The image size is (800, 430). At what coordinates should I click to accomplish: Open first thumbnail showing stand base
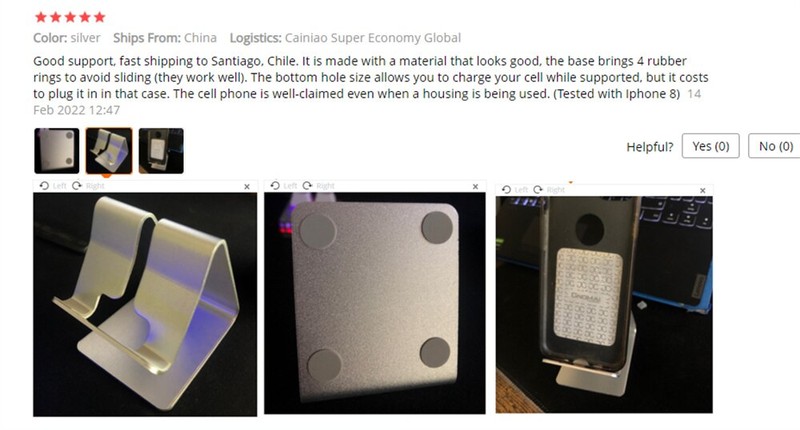click(x=57, y=151)
